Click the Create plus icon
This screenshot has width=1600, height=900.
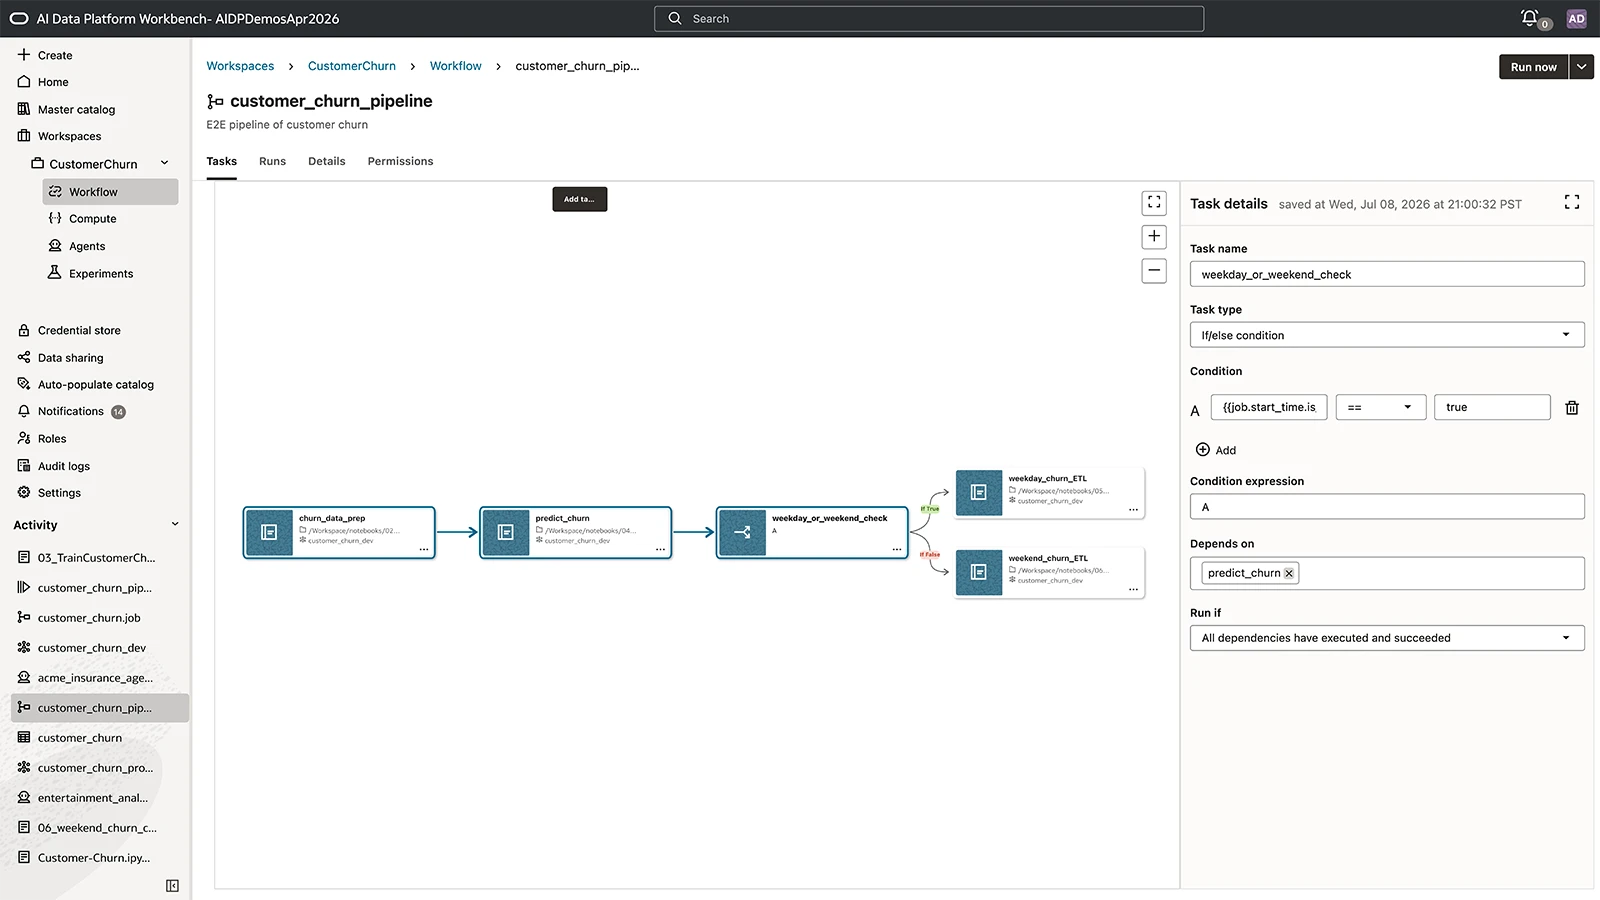coord(24,54)
